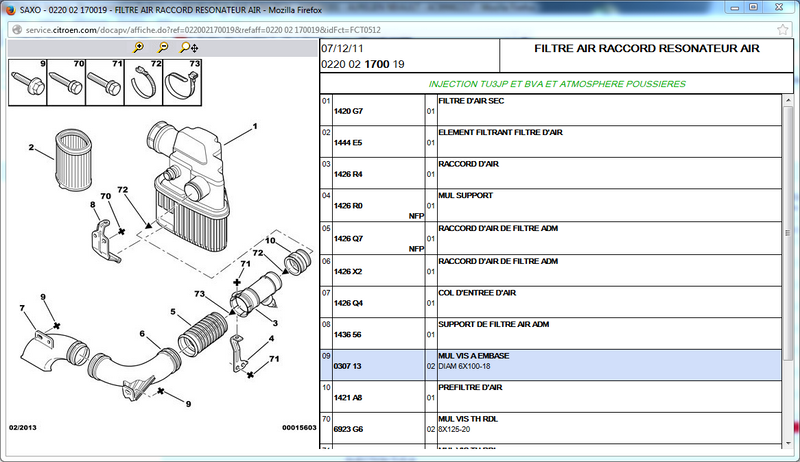Click green INJECTION TU3JP ET BVA heading
Screen dimensions: 800x462
(557, 84)
